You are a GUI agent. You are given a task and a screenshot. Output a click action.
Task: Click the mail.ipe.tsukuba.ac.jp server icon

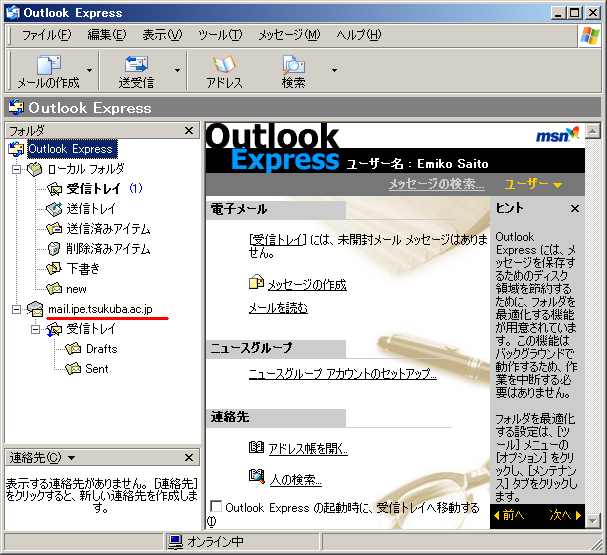tap(35, 309)
